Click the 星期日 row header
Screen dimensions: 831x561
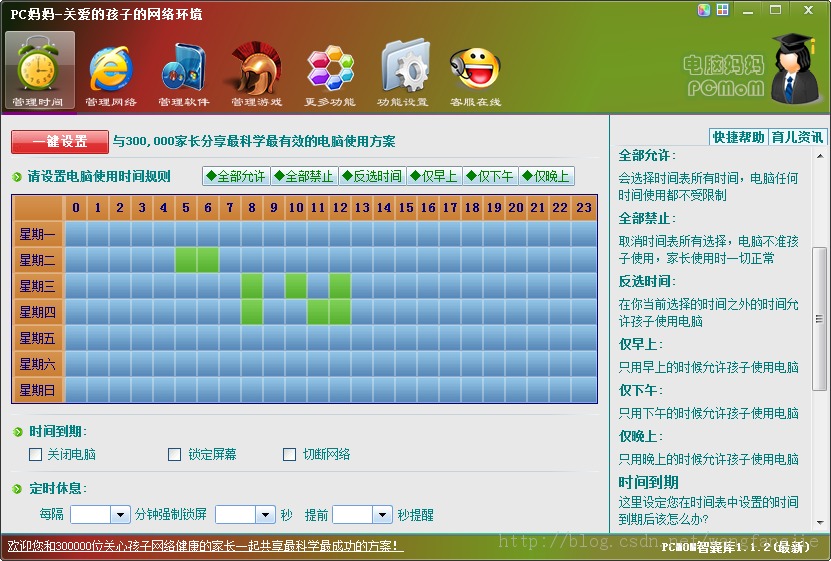37,390
